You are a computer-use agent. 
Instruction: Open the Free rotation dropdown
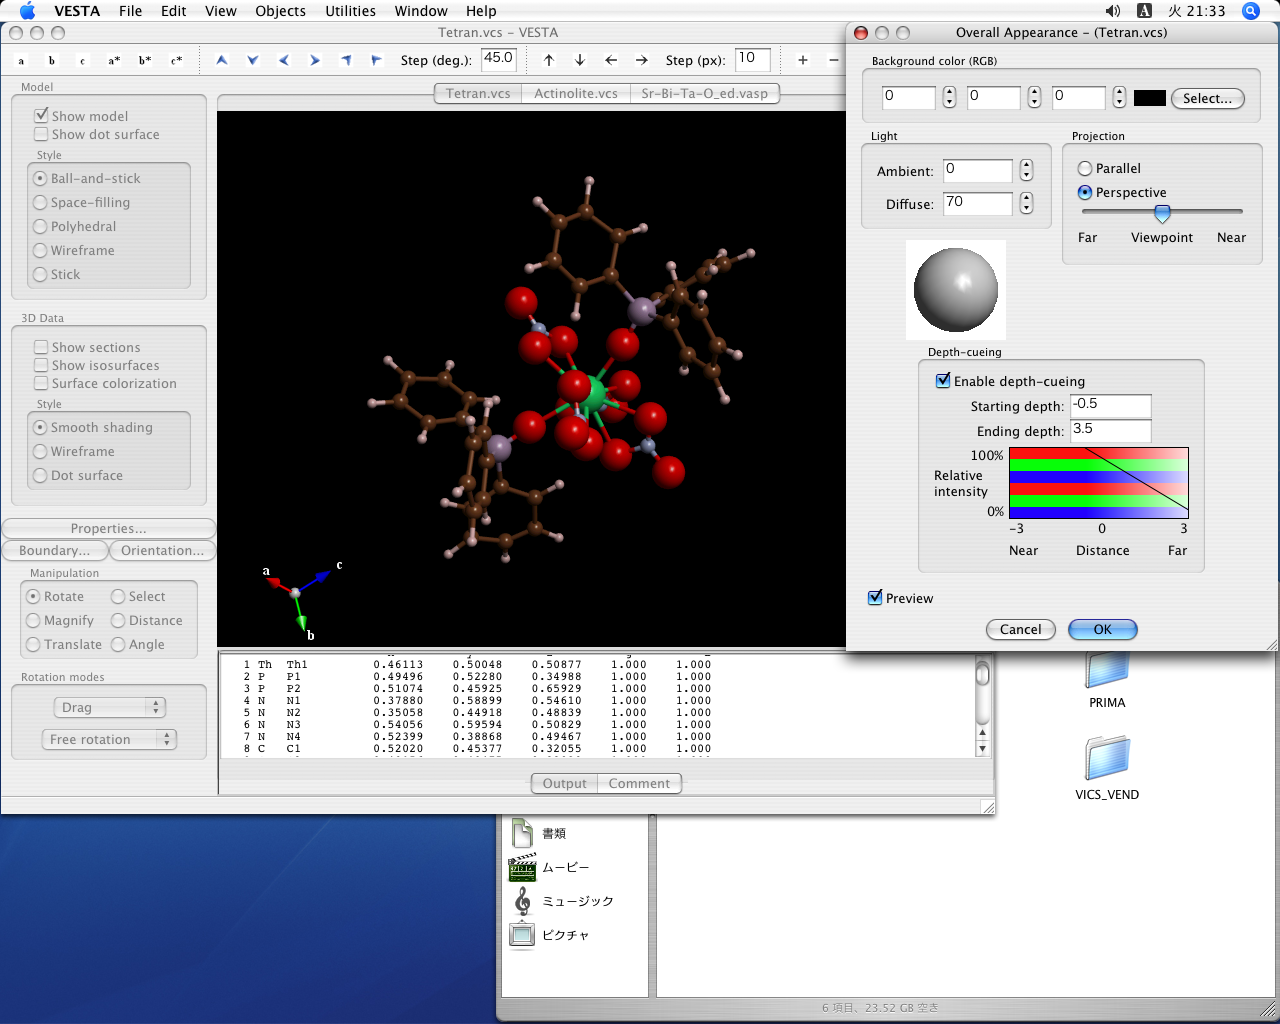108,739
